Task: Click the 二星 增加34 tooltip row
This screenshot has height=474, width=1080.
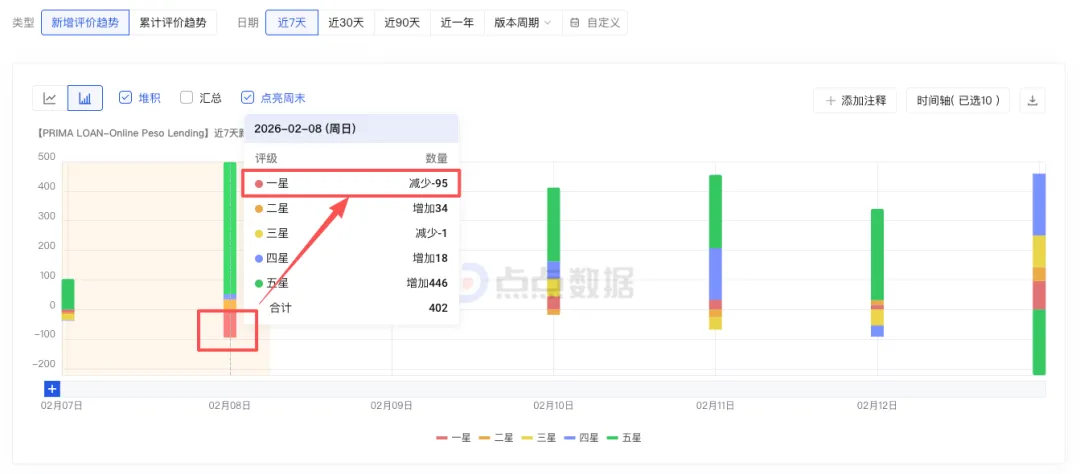Action: (x=351, y=209)
